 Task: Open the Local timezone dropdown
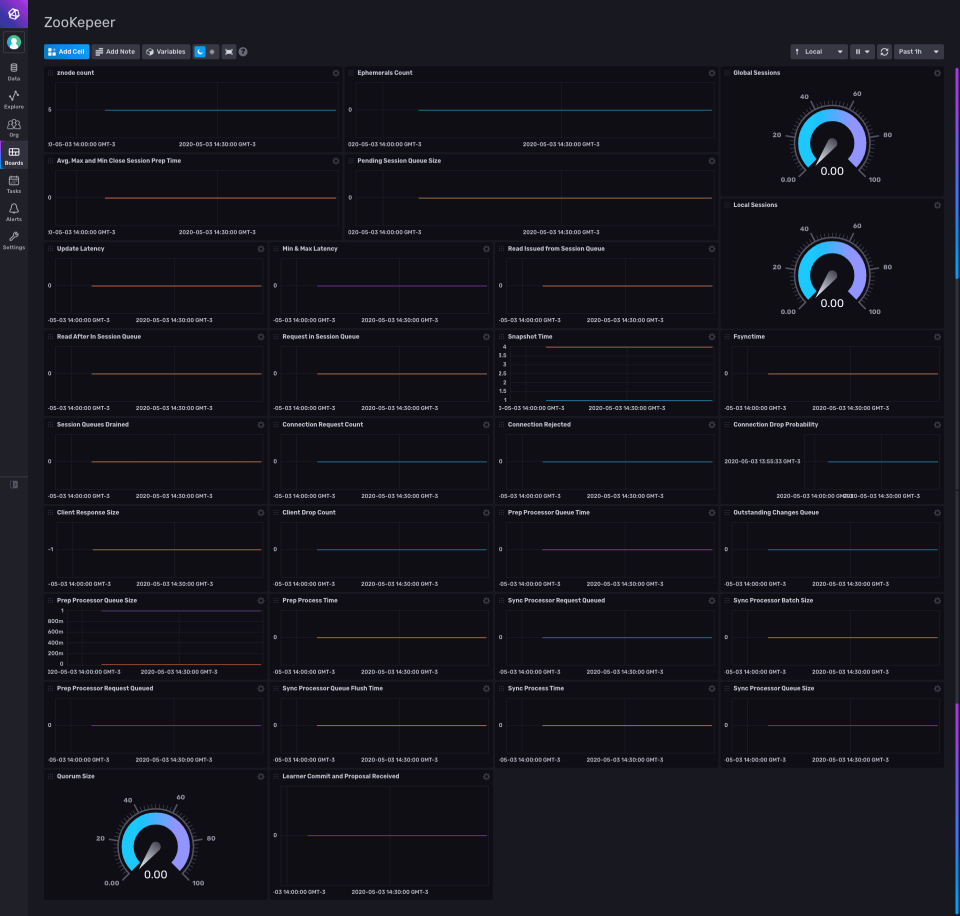pos(819,51)
